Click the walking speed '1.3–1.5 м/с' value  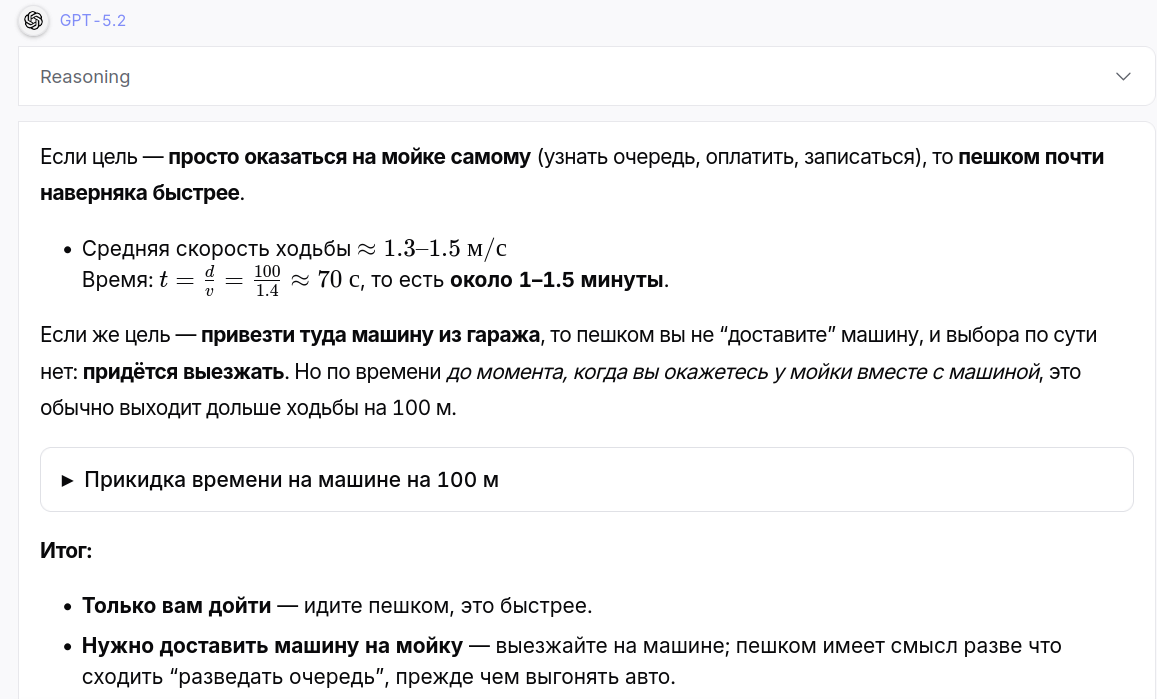coord(445,249)
